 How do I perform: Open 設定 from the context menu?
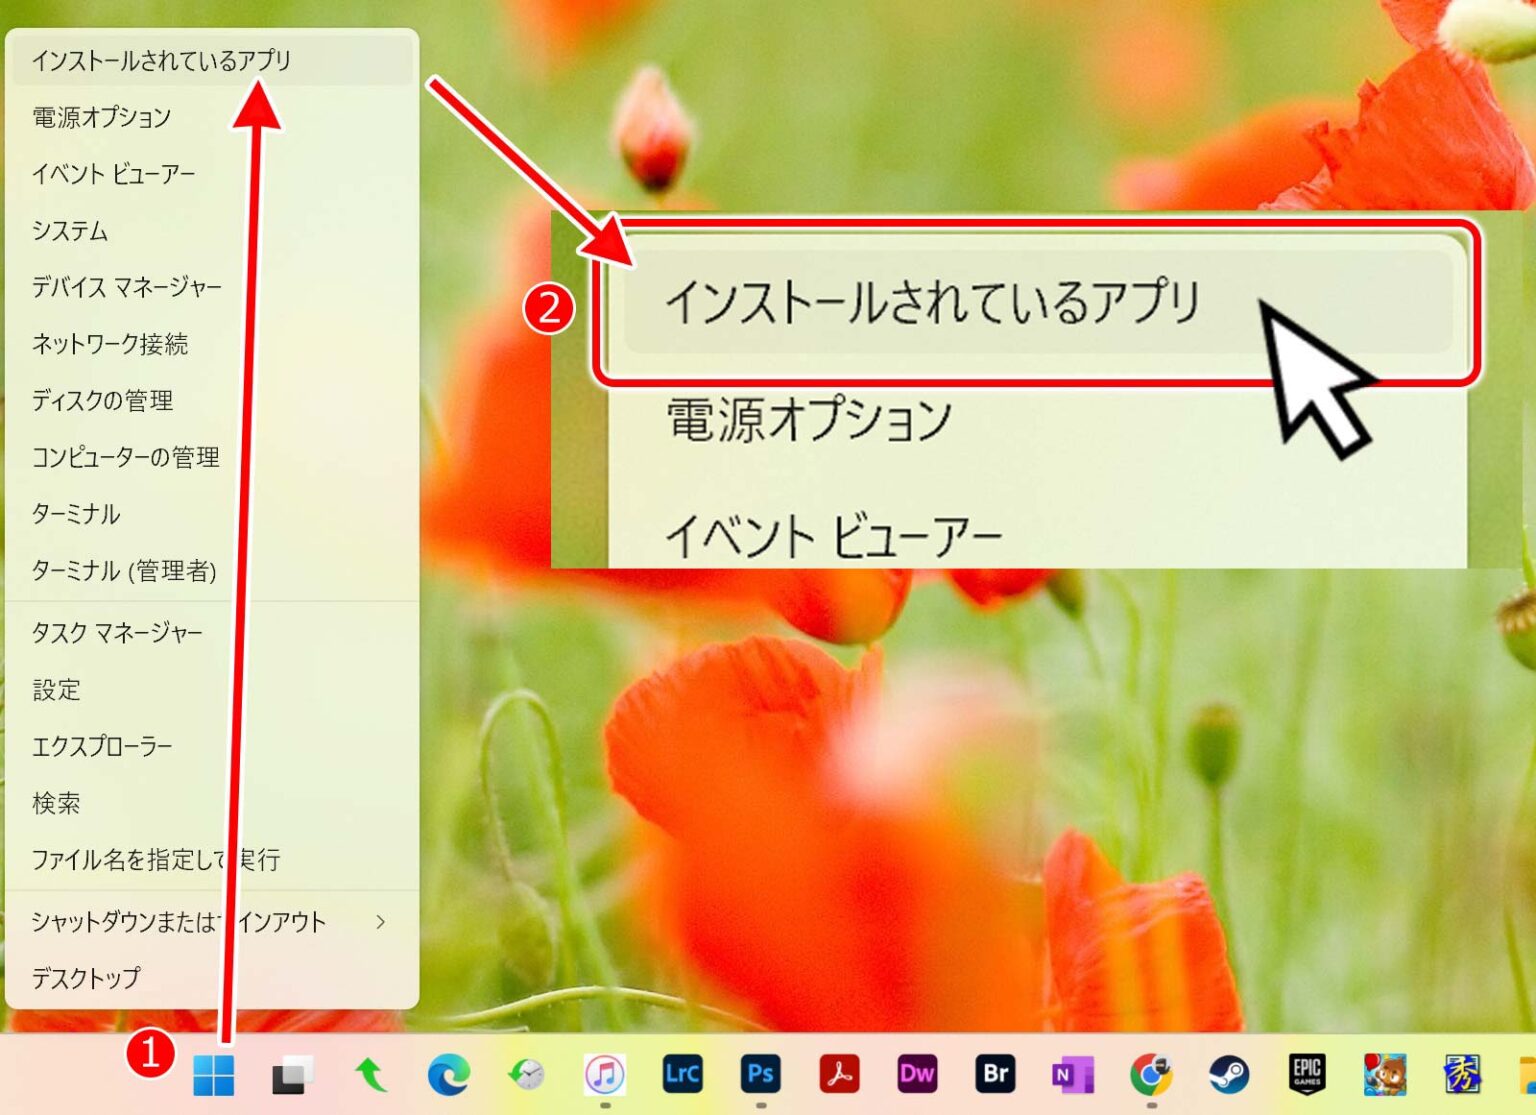coord(212,689)
